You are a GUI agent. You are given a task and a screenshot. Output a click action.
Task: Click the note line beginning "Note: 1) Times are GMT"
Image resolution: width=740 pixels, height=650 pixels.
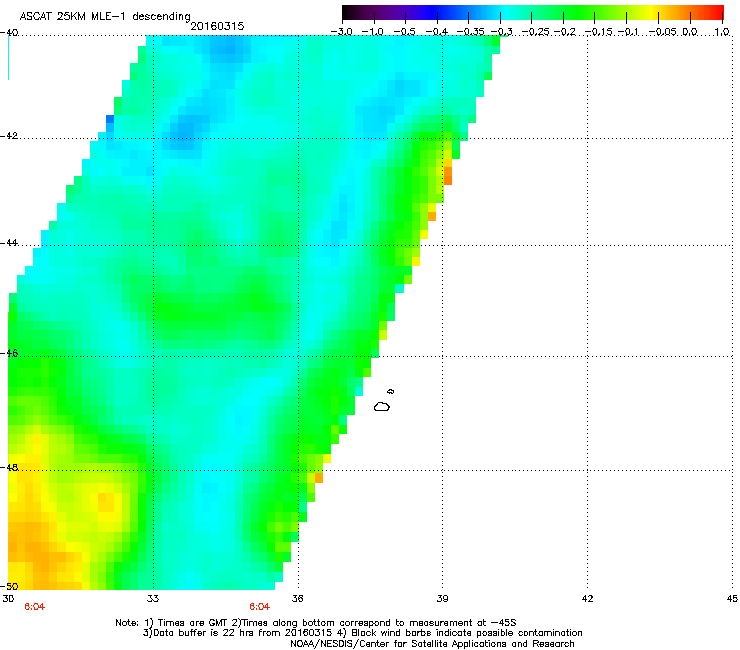click(316, 623)
